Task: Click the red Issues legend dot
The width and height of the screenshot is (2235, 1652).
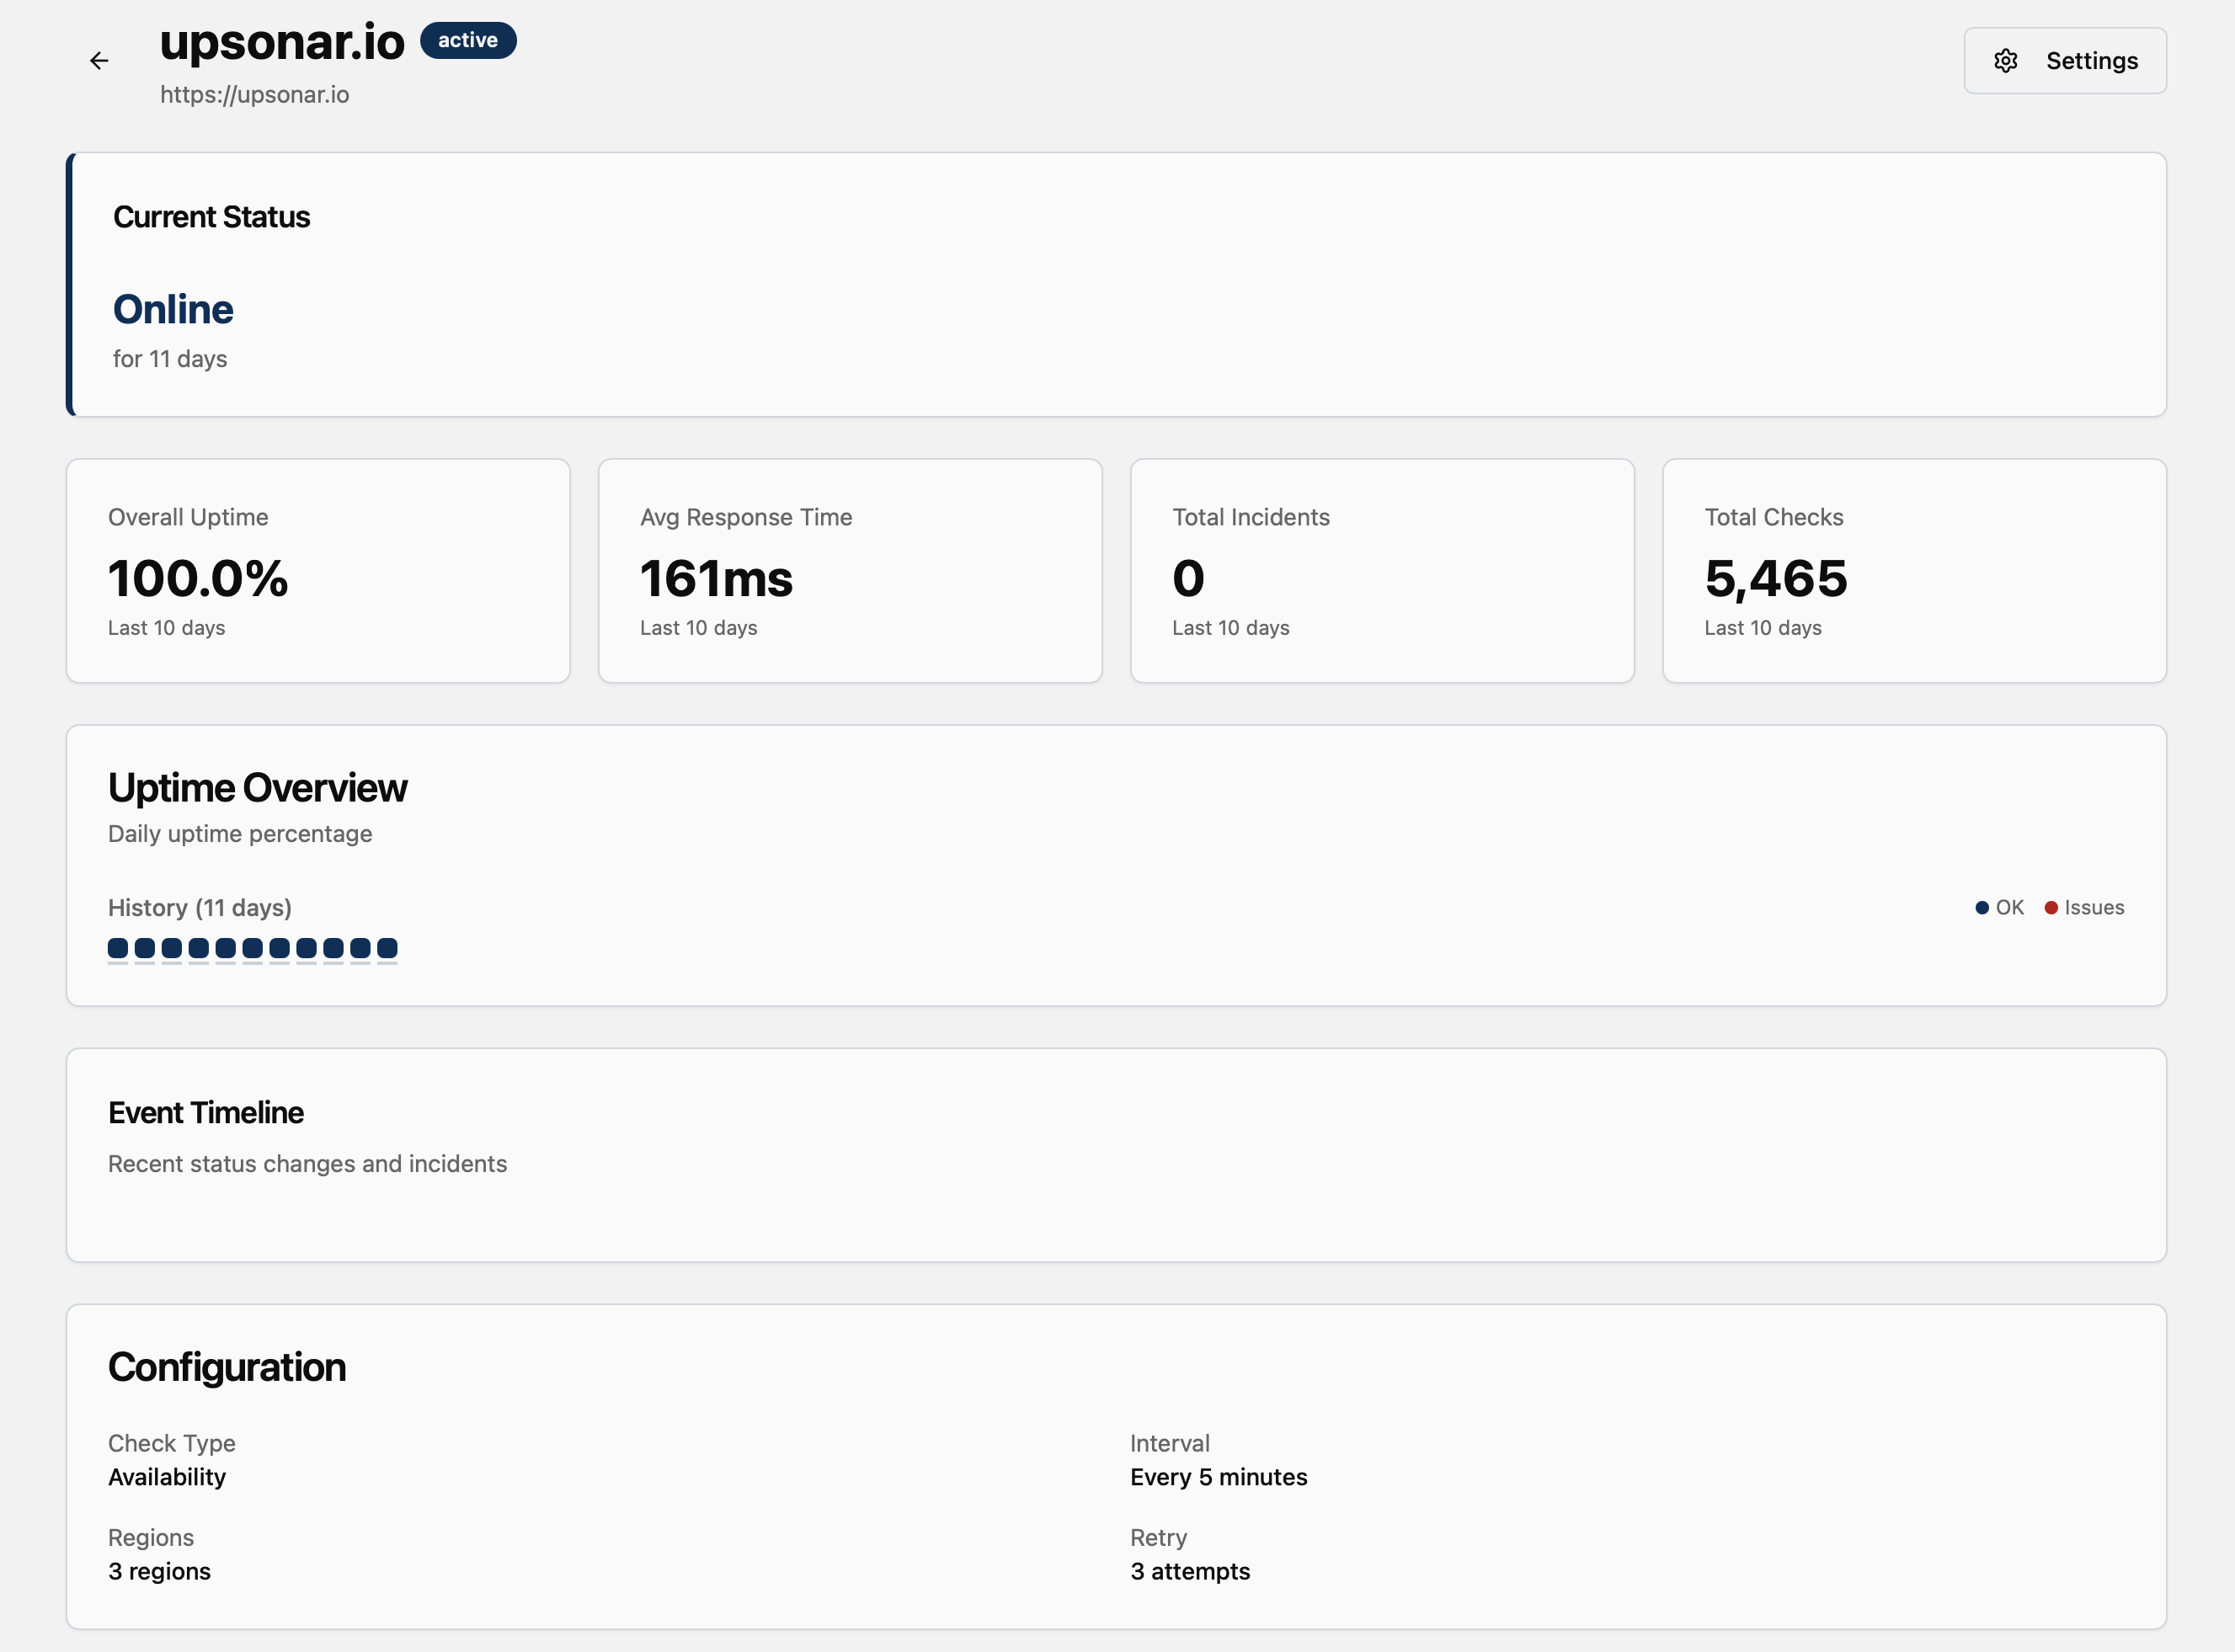Action: pyautogui.click(x=2050, y=908)
